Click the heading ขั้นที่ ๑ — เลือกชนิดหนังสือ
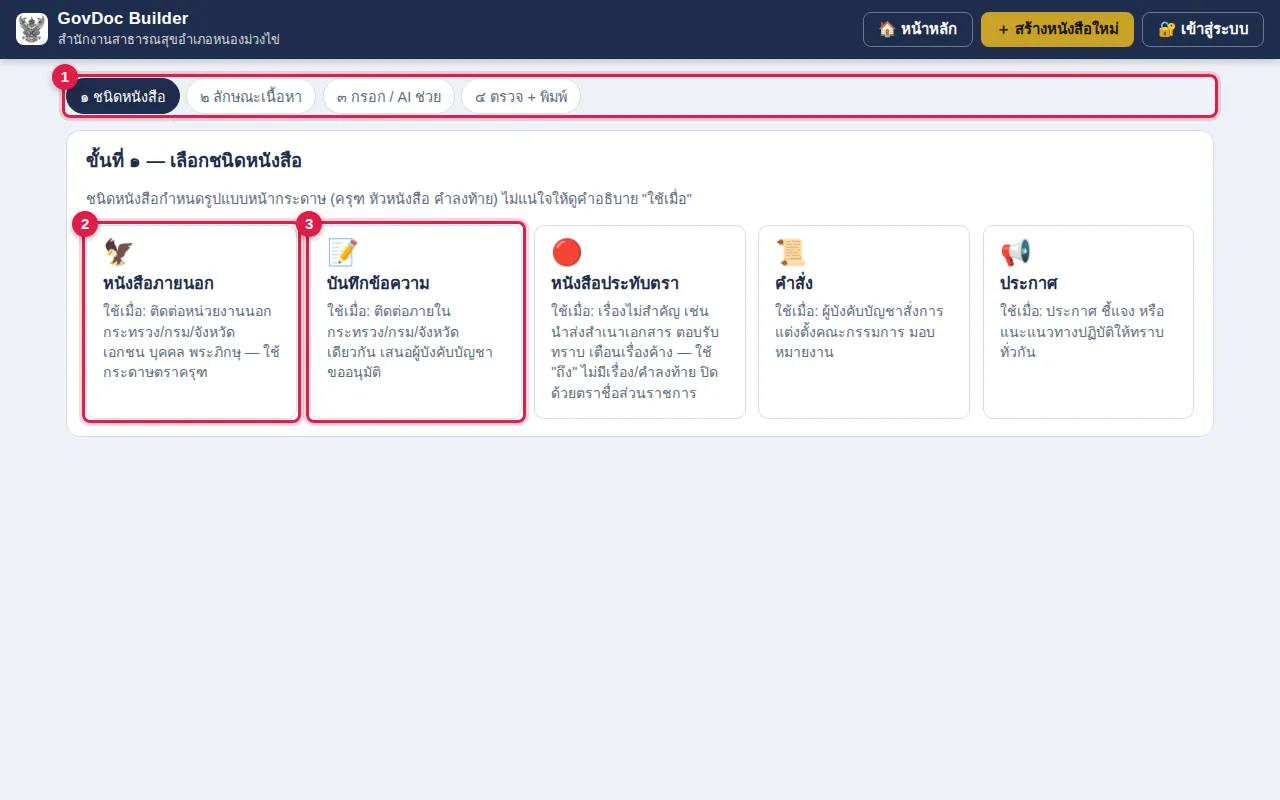Image resolution: width=1280 pixels, height=800 pixels. 194,160
